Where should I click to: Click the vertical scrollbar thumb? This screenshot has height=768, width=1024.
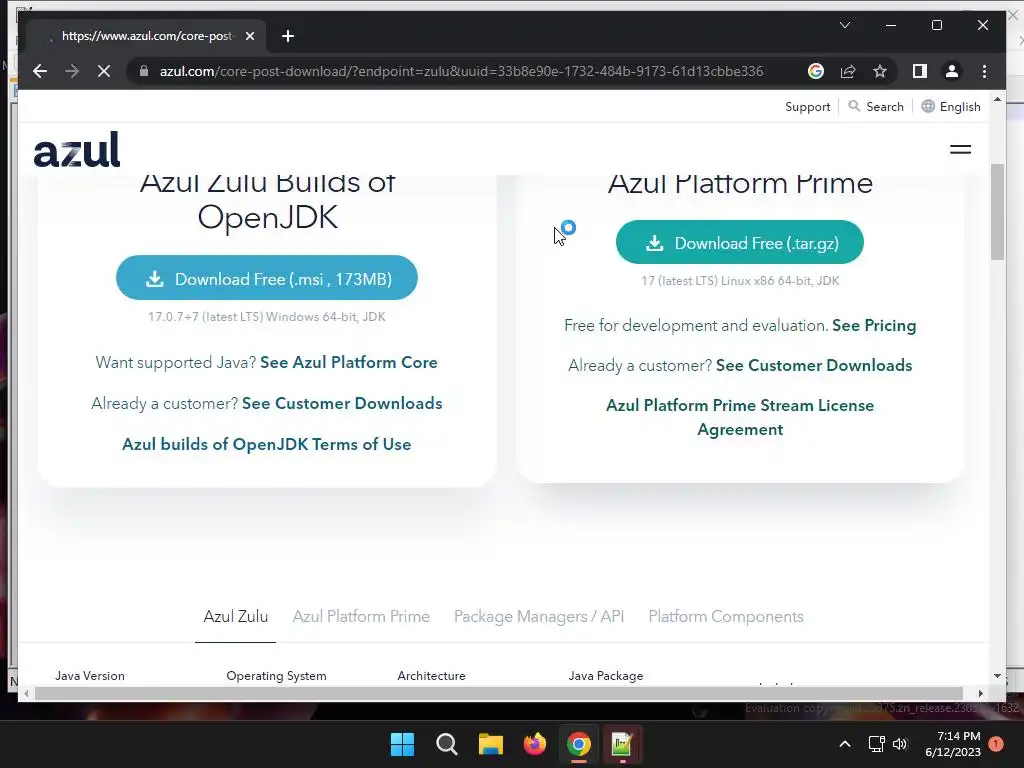tap(997, 212)
